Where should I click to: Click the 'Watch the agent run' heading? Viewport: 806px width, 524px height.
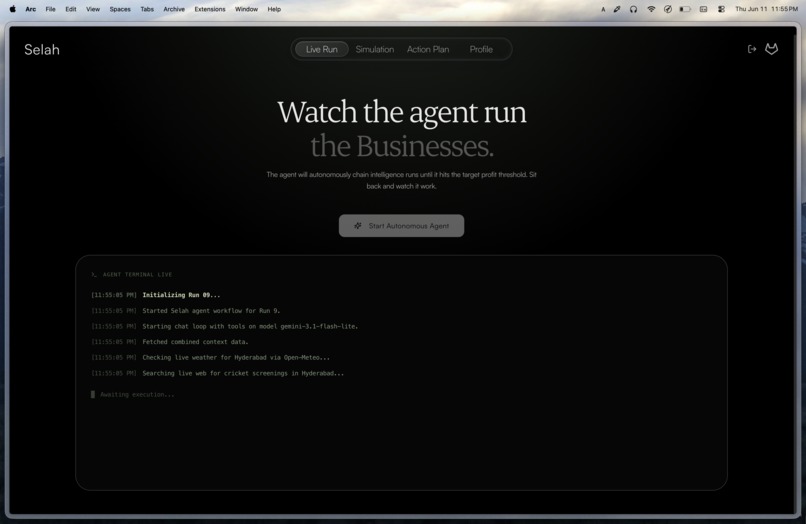click(402, 112)
